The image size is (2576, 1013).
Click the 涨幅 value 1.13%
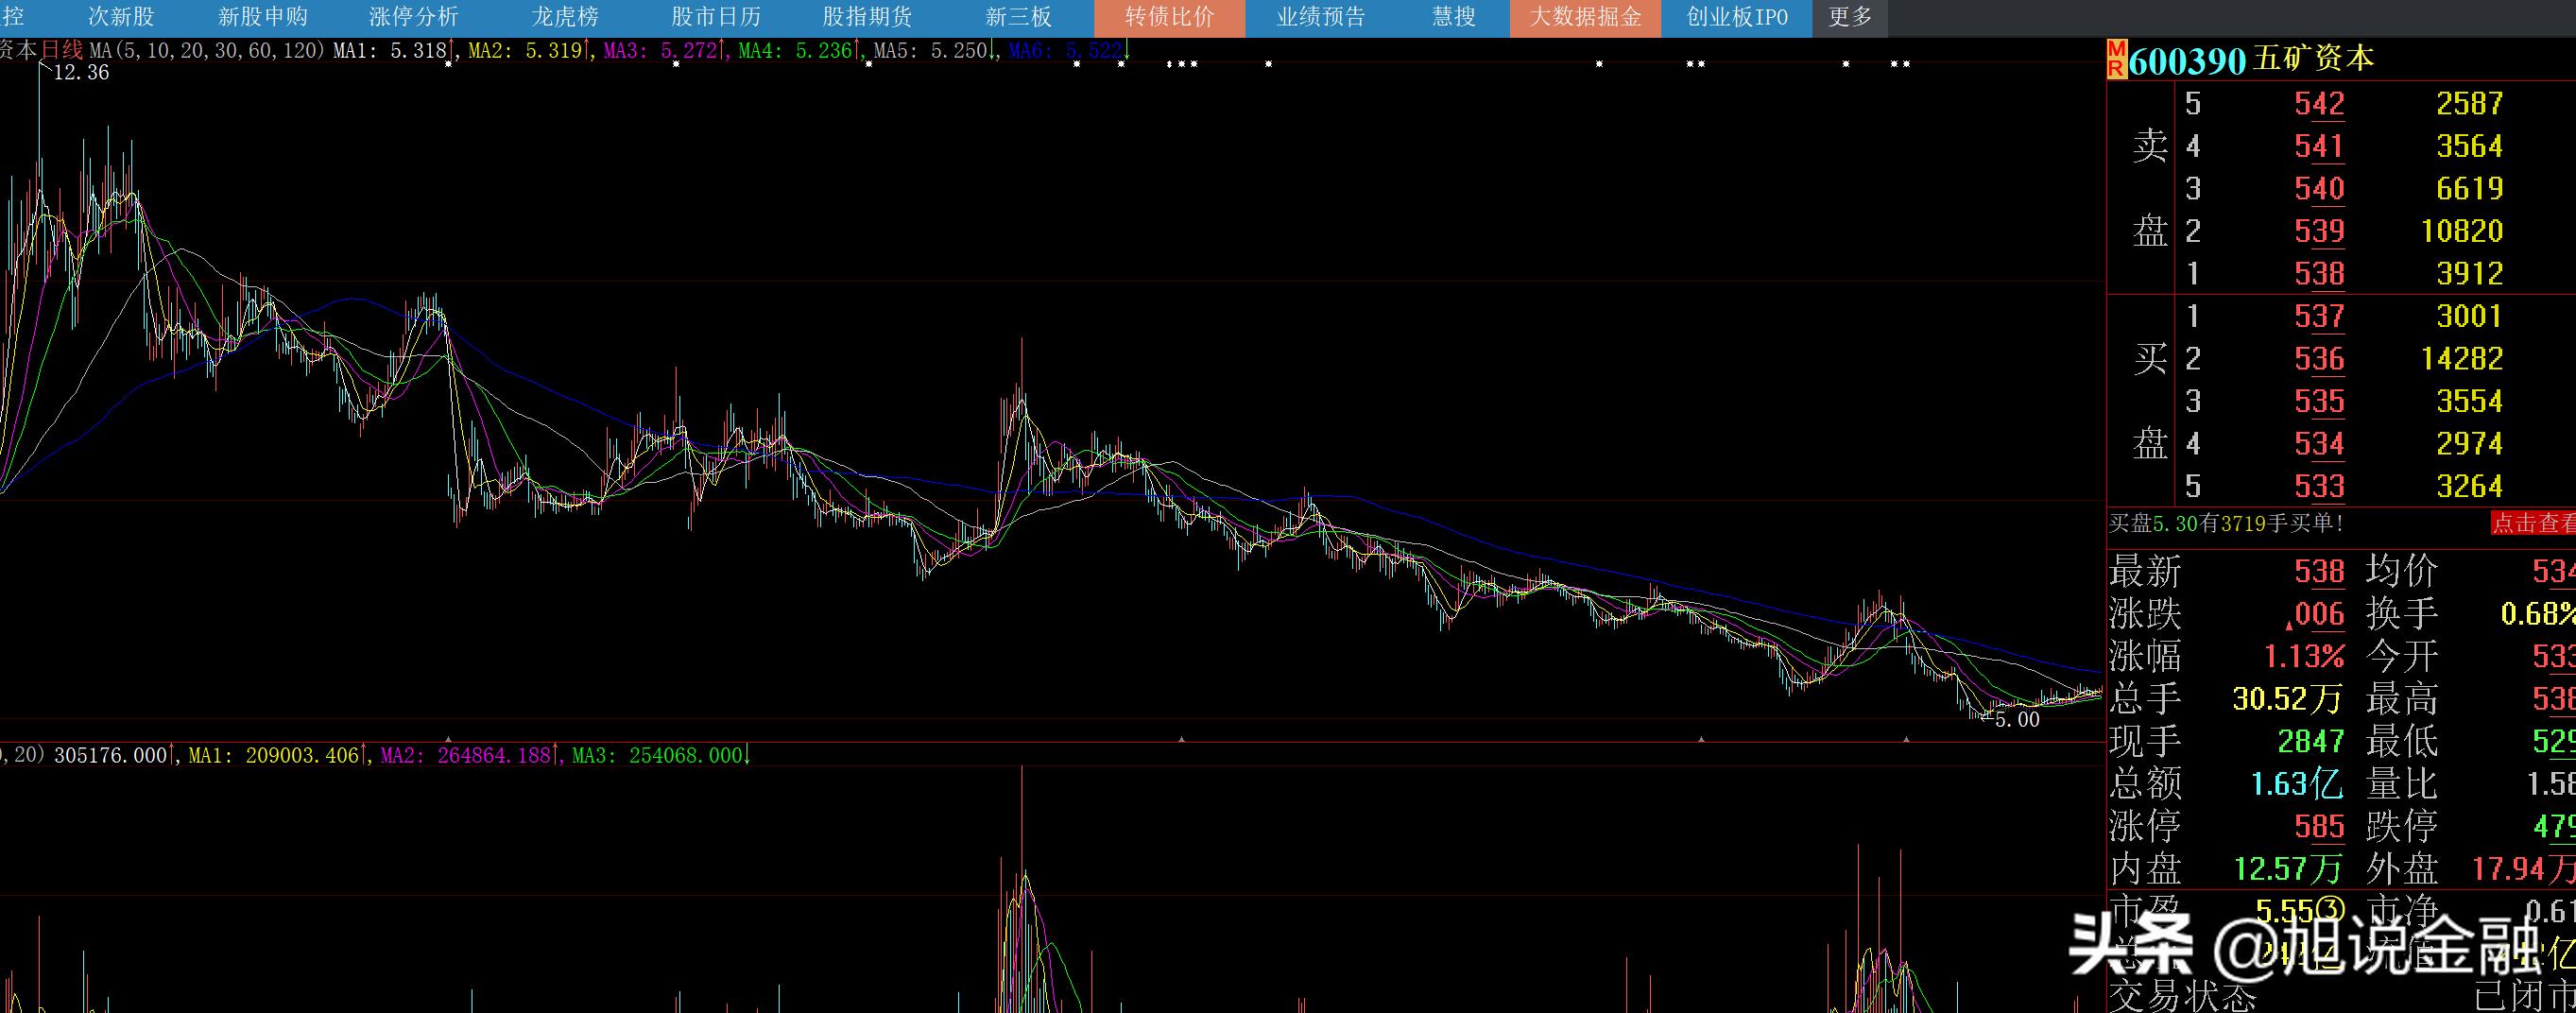coord(2304,657)
